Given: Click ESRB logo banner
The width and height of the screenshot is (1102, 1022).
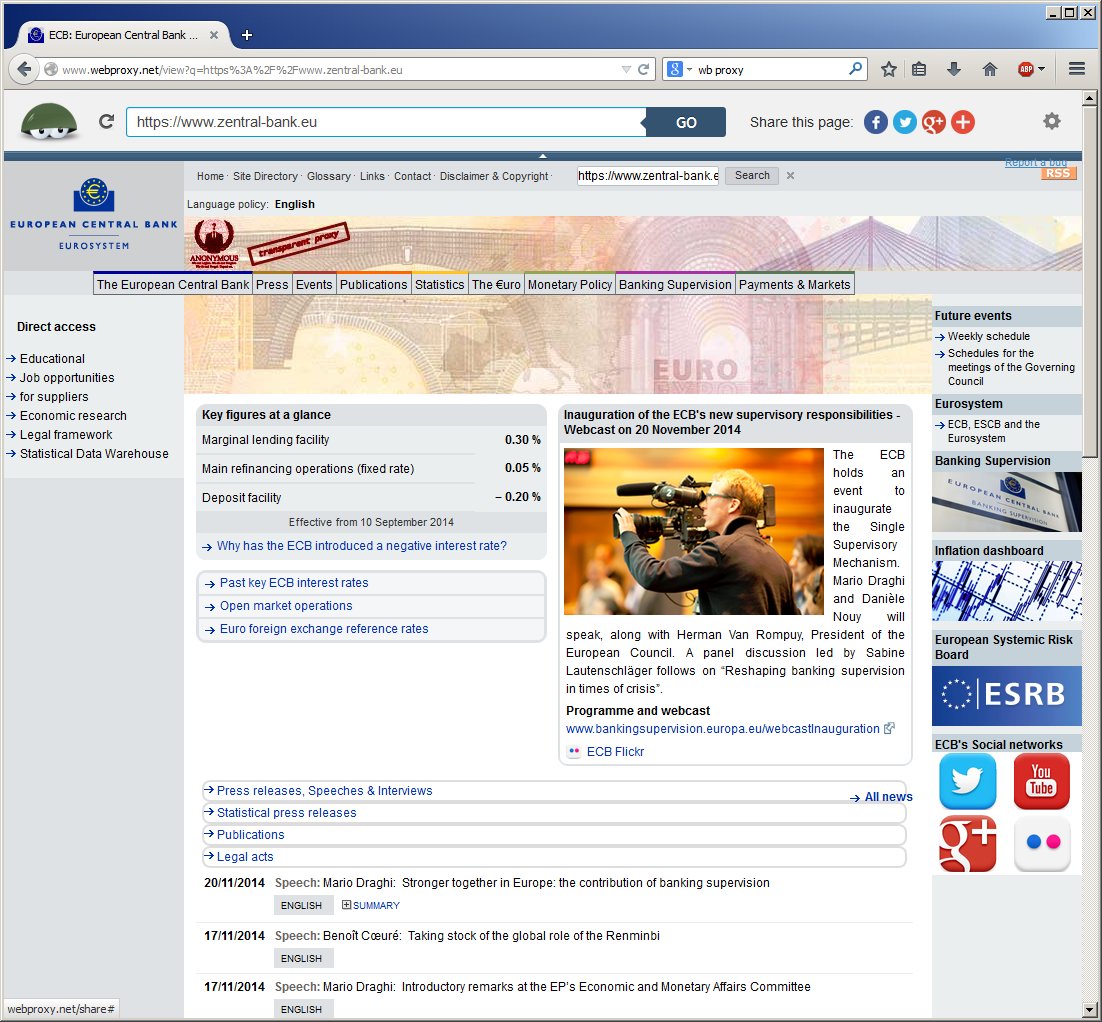Looking at the screenshot, I should pos(1006,695).
